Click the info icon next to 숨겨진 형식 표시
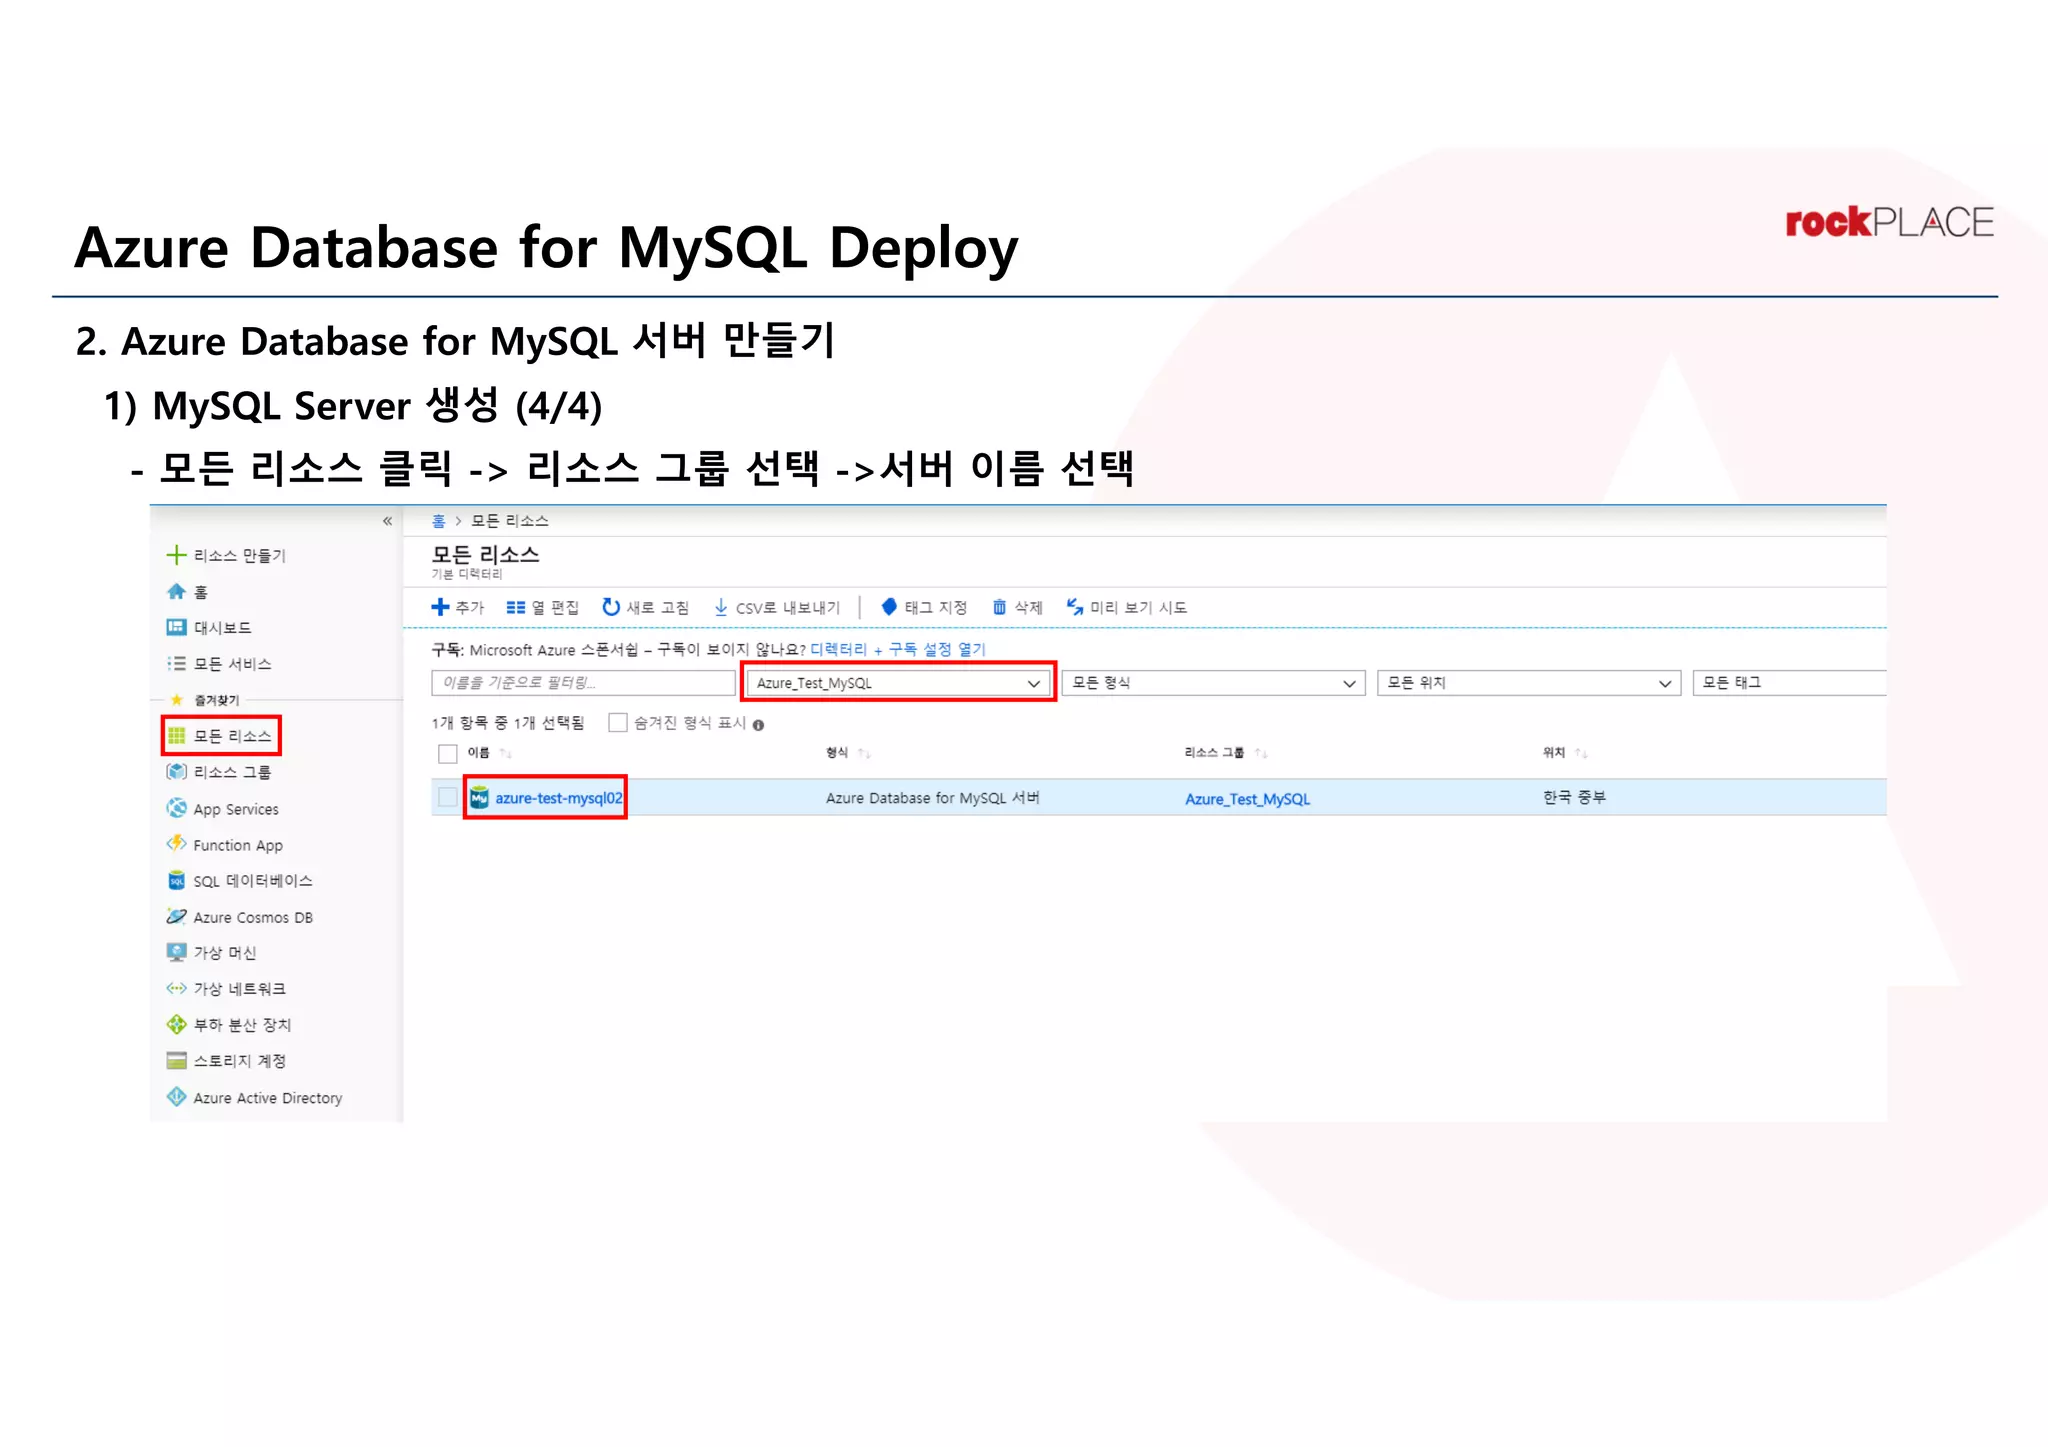The image size is (2048, 1447). coord(758,725)
